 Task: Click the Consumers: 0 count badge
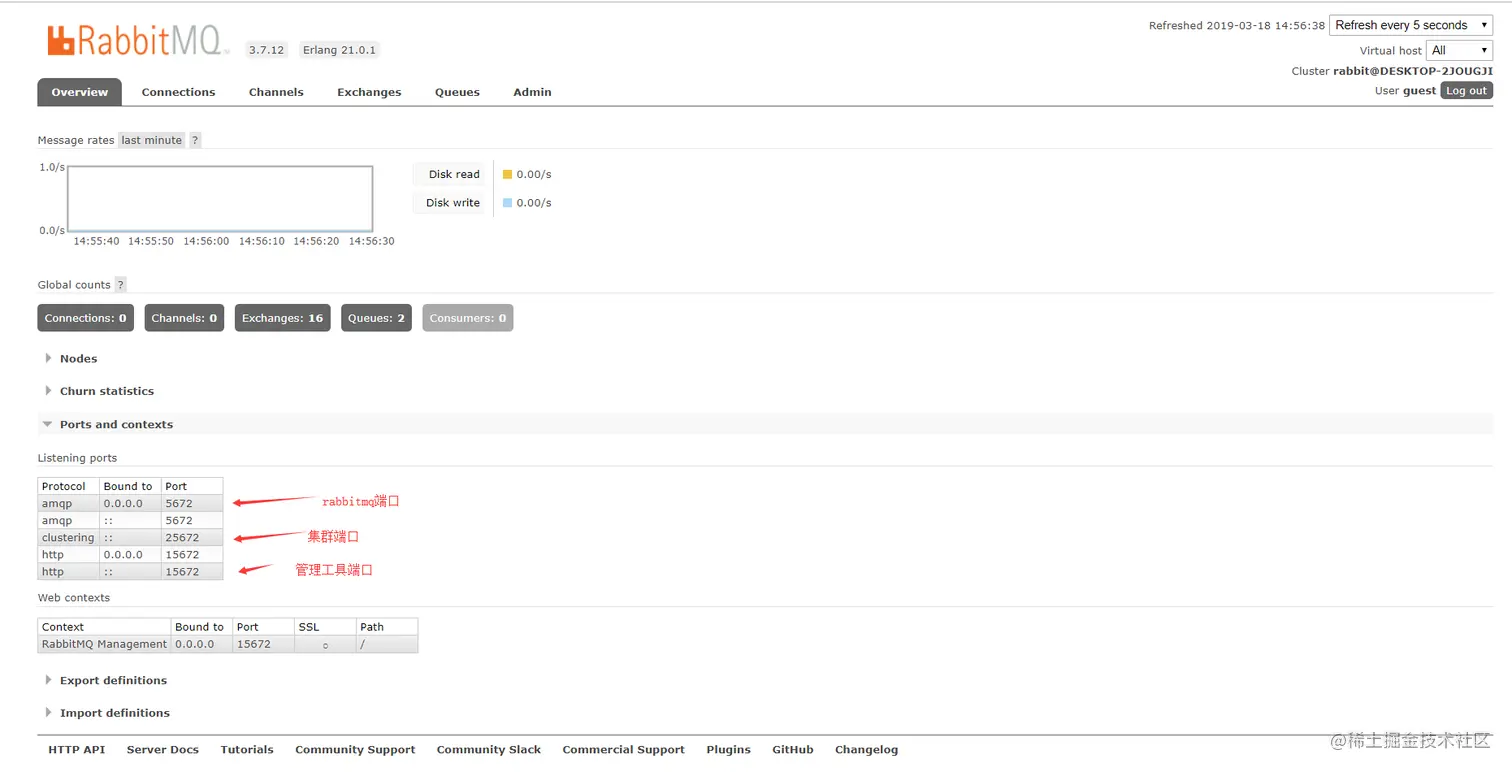[x=468, y=318]
